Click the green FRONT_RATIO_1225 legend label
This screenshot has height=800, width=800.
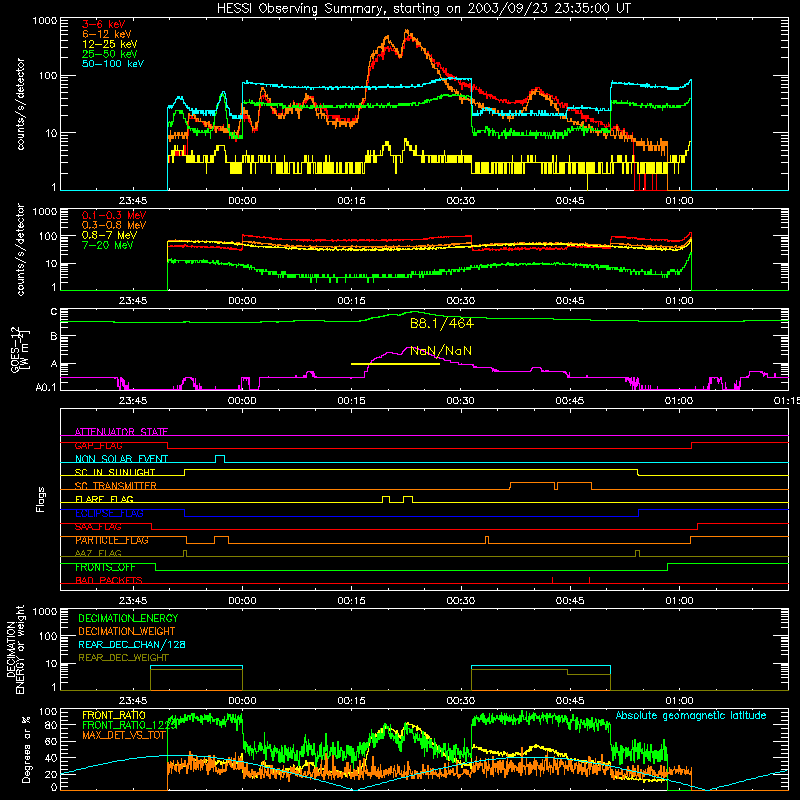click(130, 726)
